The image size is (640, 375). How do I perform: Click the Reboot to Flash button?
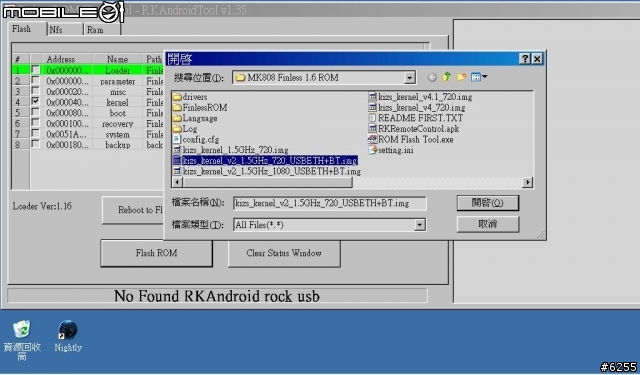[x=133, y=210]
